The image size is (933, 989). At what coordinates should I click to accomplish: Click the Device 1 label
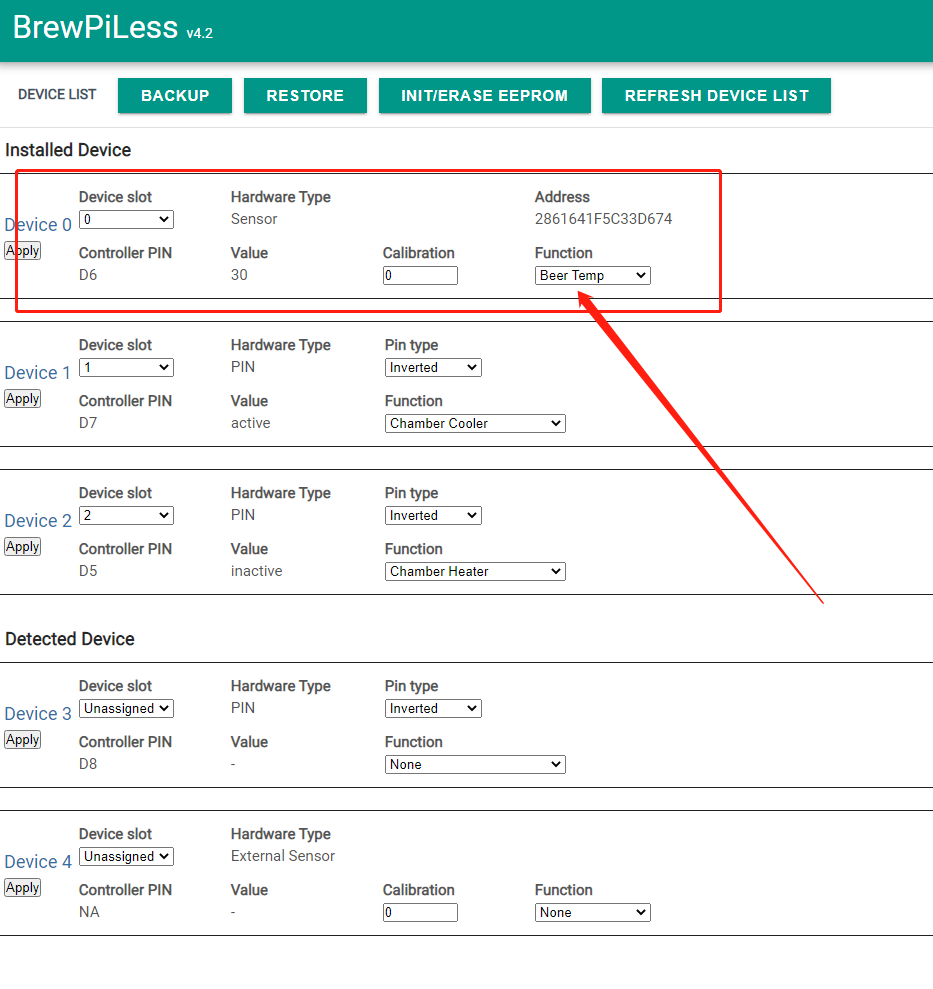click(38, 373)
